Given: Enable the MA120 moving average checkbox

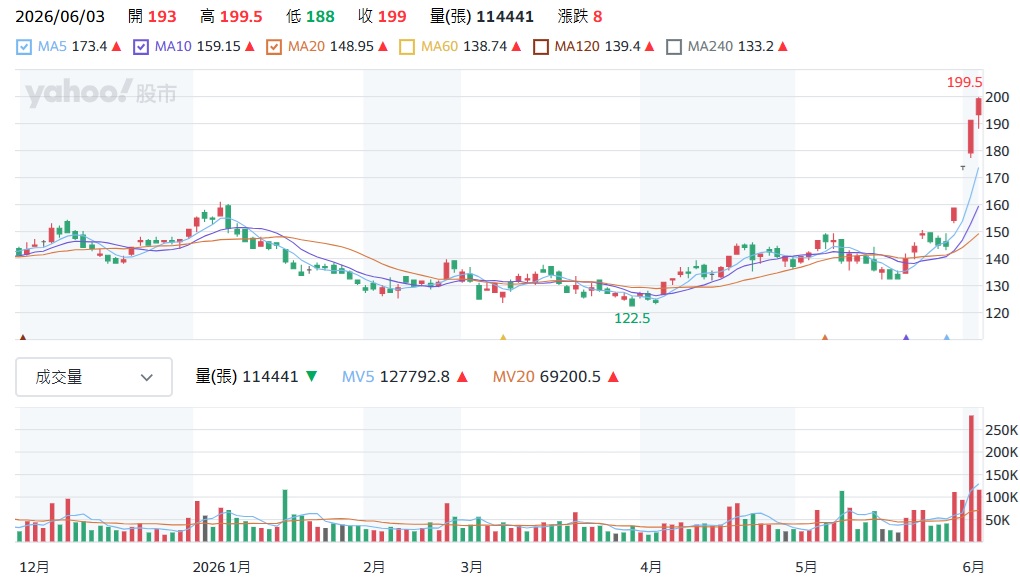Looking at the screenshot, I should 541,47.
